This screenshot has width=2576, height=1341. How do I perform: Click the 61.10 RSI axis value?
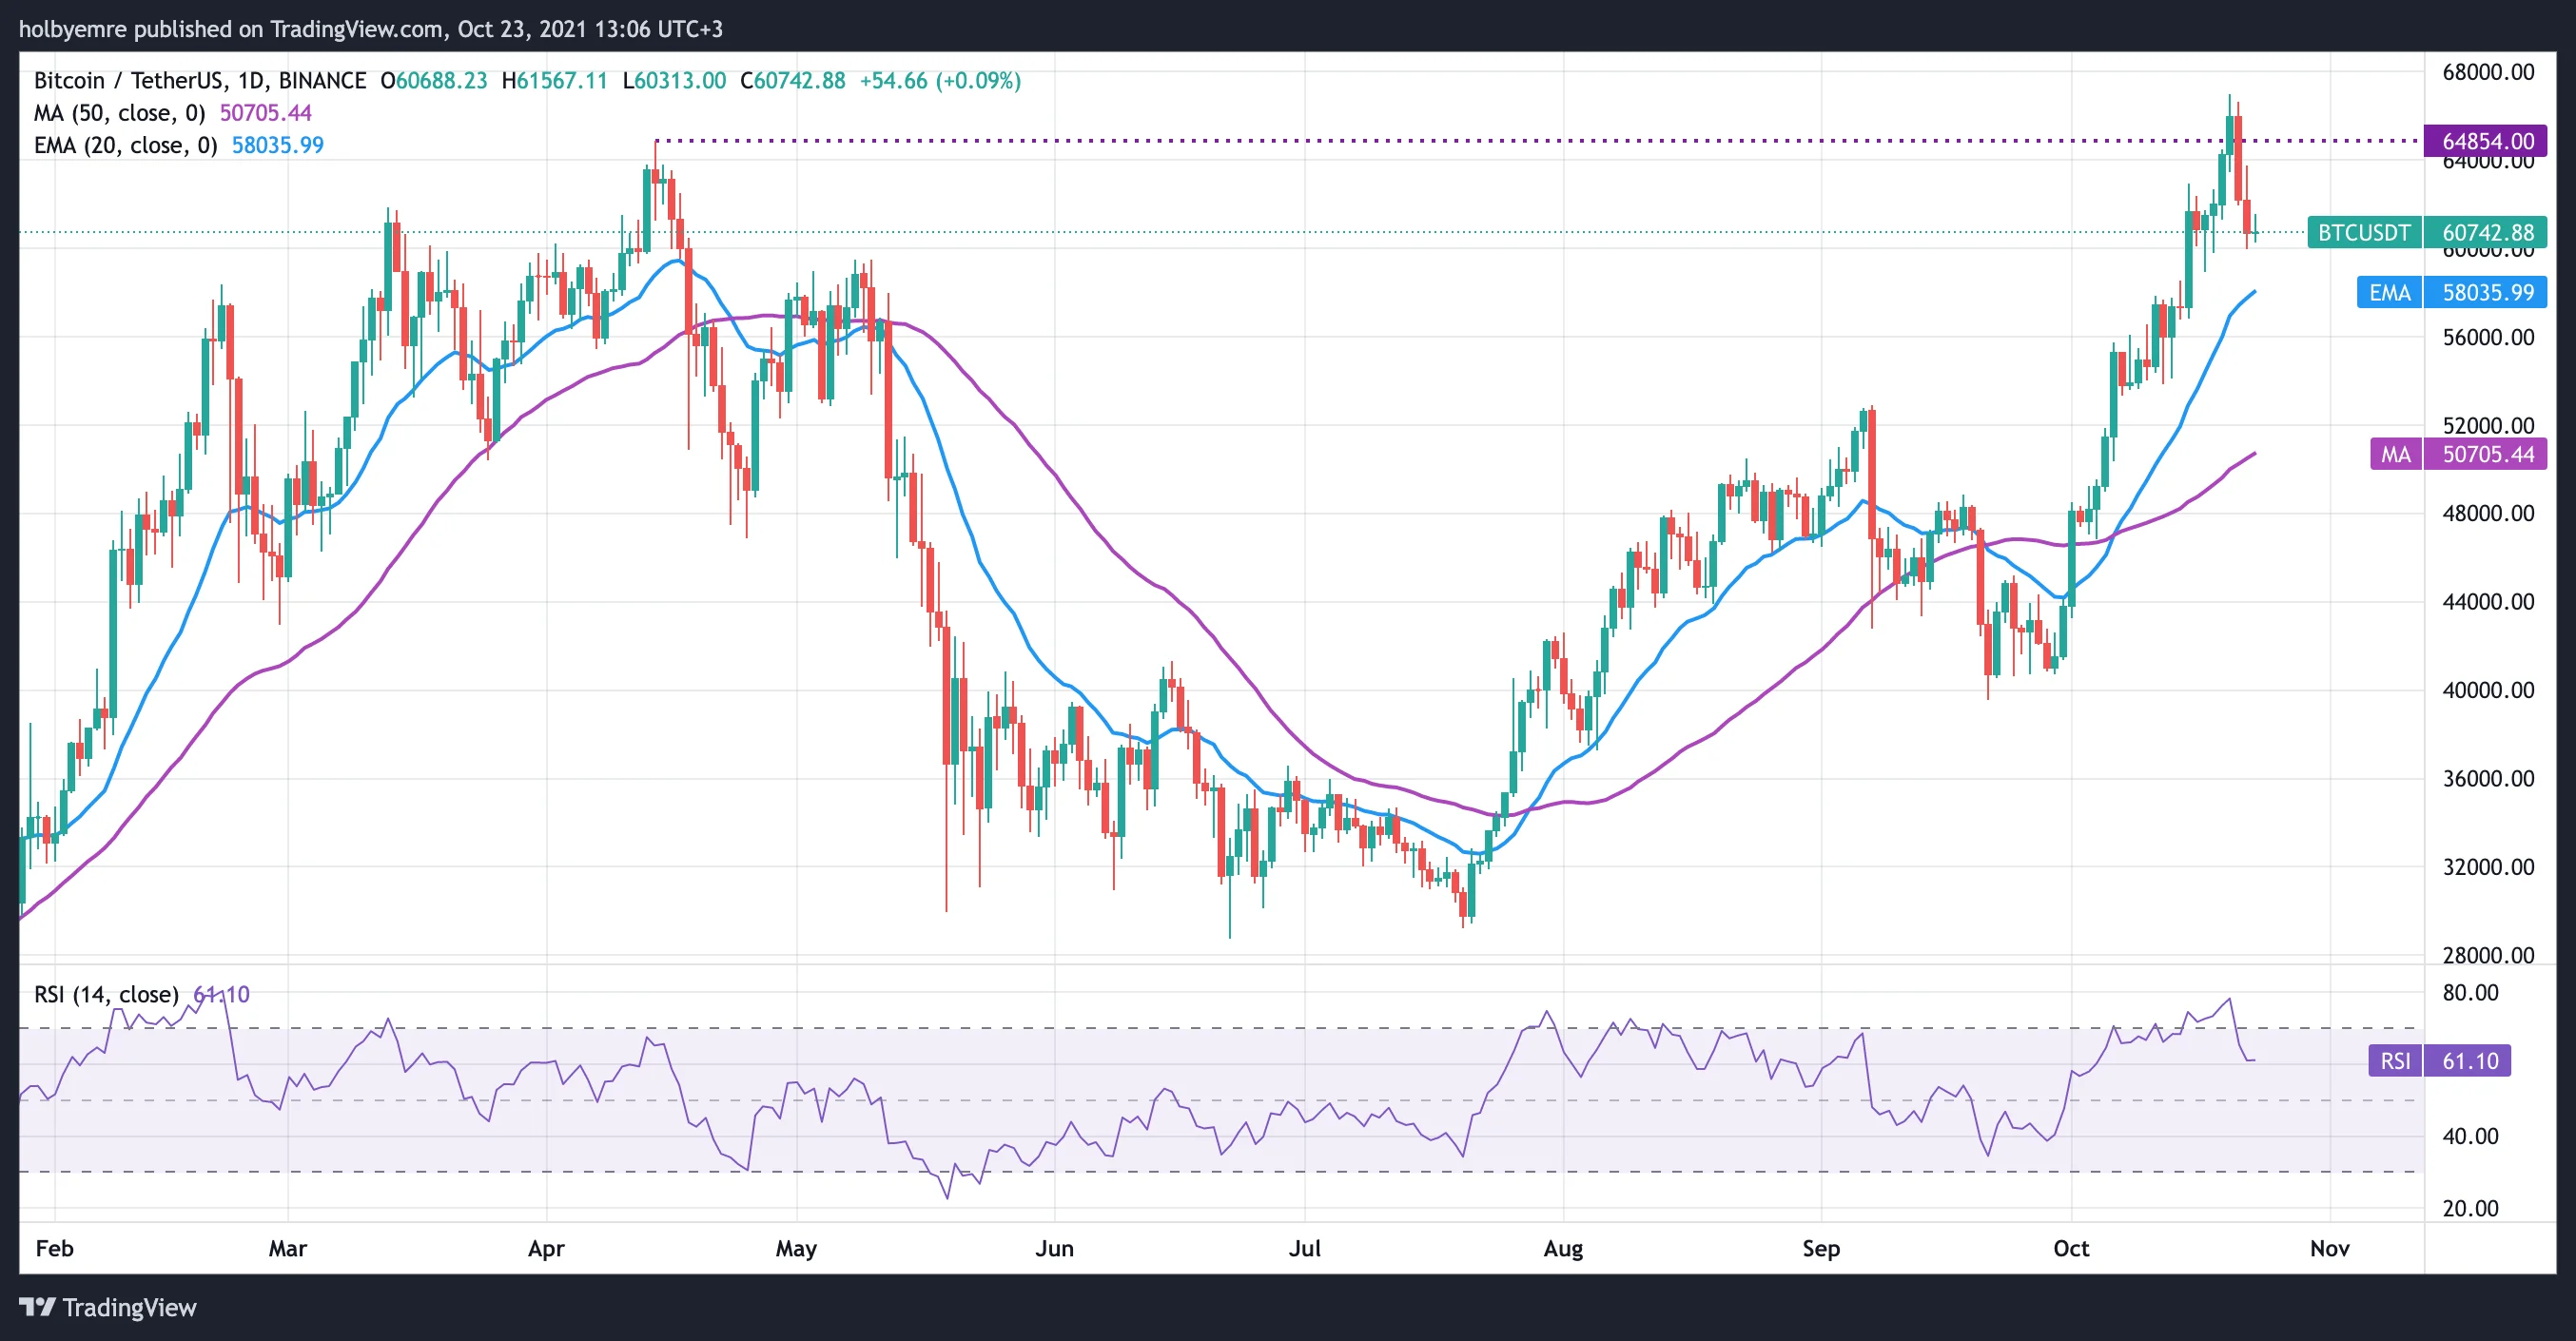(x=2467, y=1060)
